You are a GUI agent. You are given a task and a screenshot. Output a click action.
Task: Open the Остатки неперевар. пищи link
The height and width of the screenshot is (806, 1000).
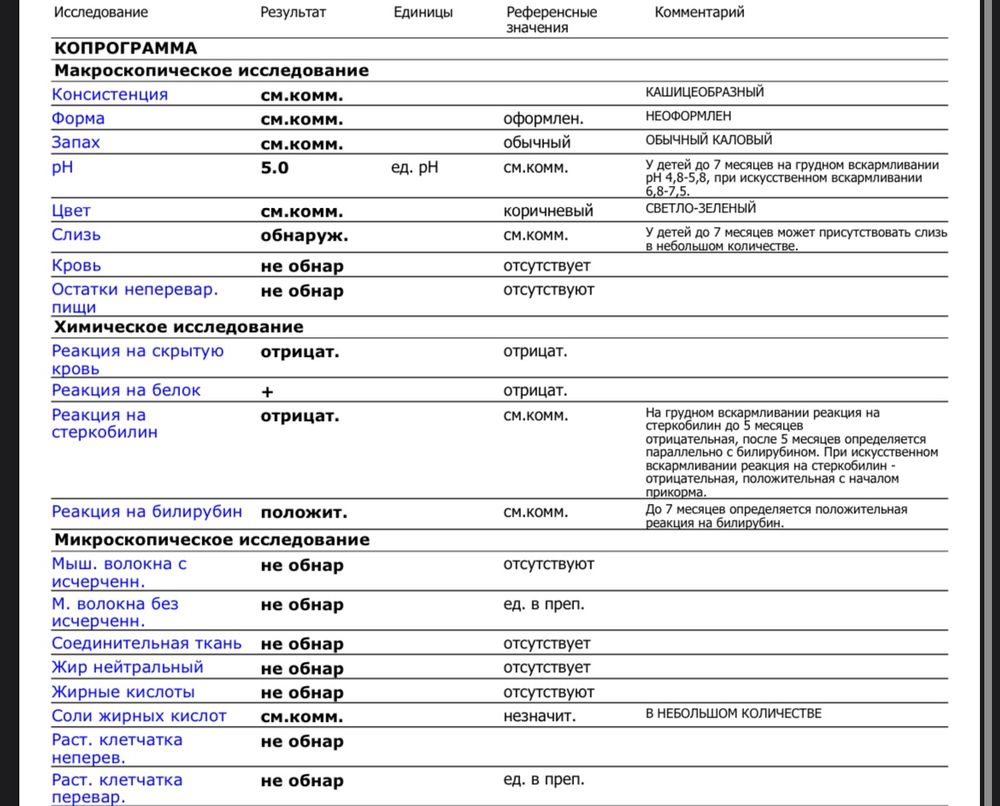(x=135, y=298)
